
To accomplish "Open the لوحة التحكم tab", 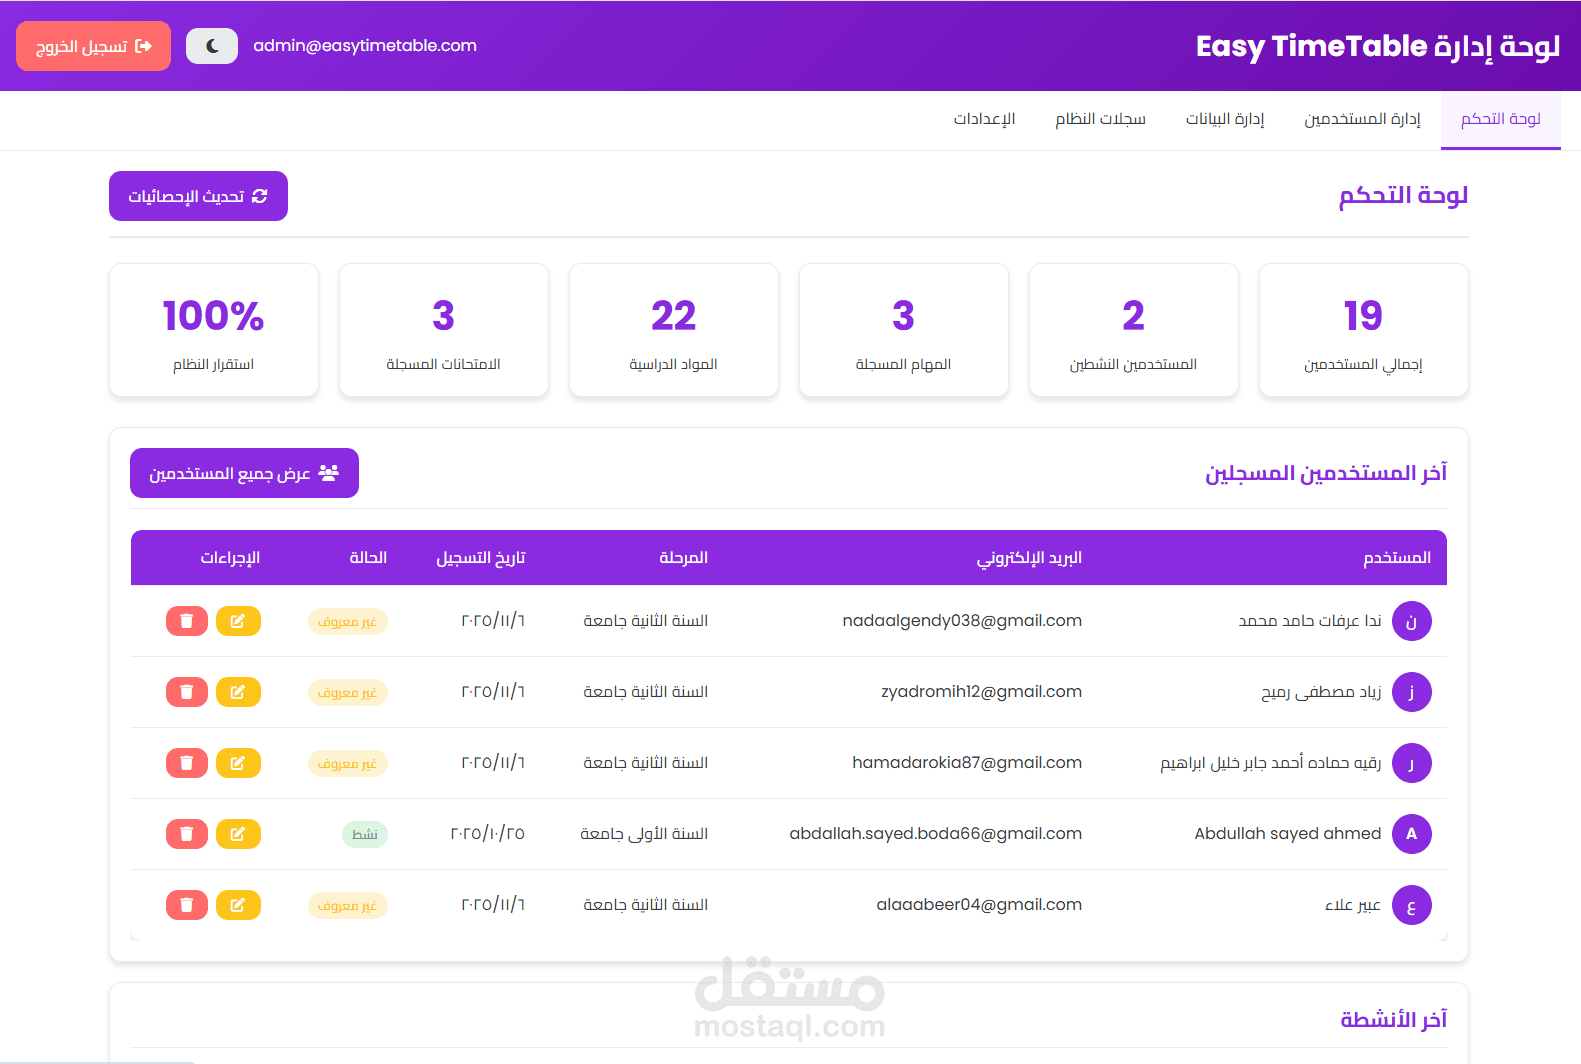I will tap(1500, 119).
